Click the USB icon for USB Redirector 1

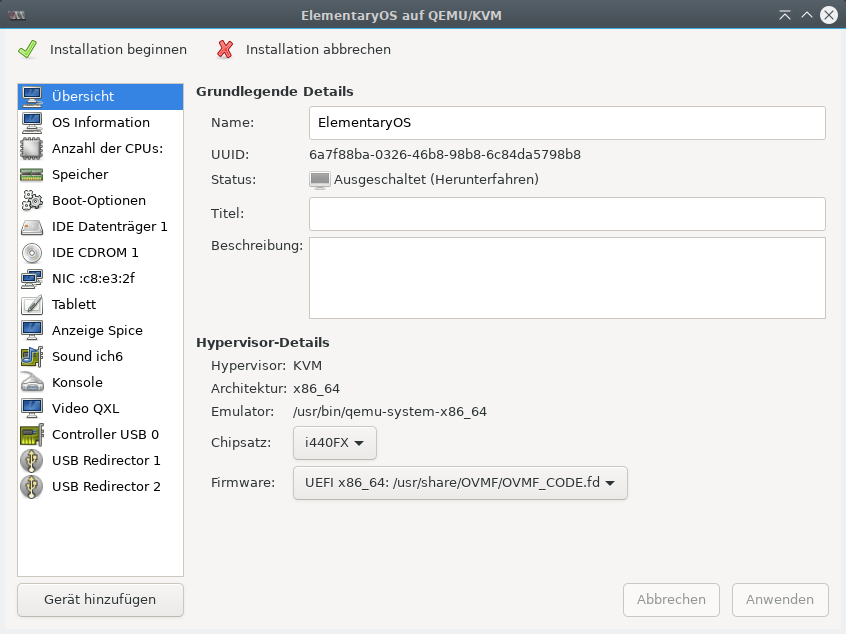[31, 460]
